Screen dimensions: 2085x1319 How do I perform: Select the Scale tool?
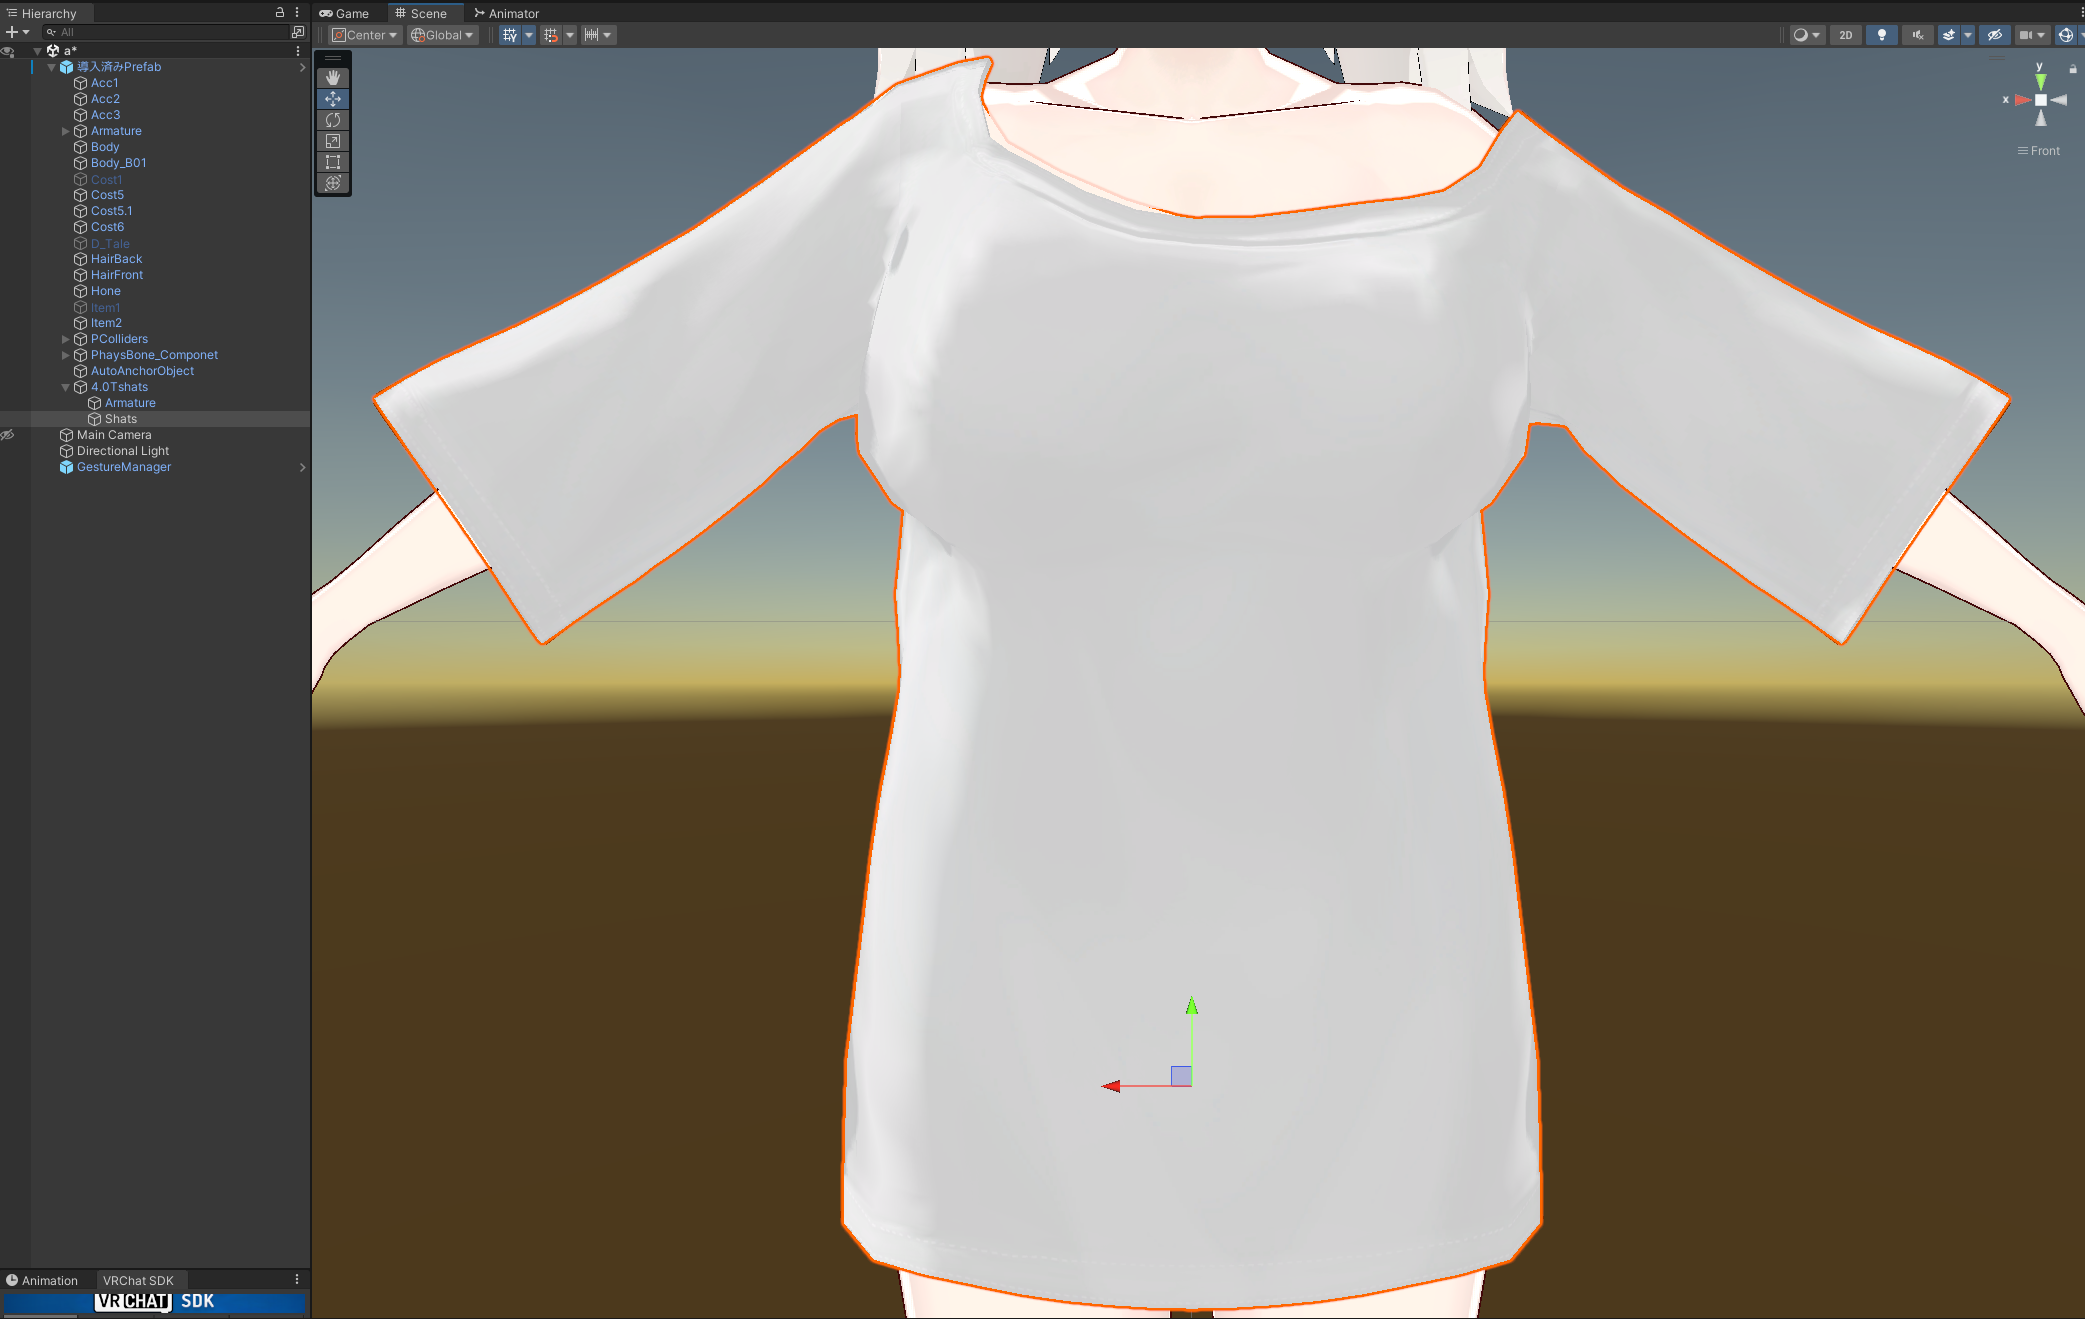333,141
